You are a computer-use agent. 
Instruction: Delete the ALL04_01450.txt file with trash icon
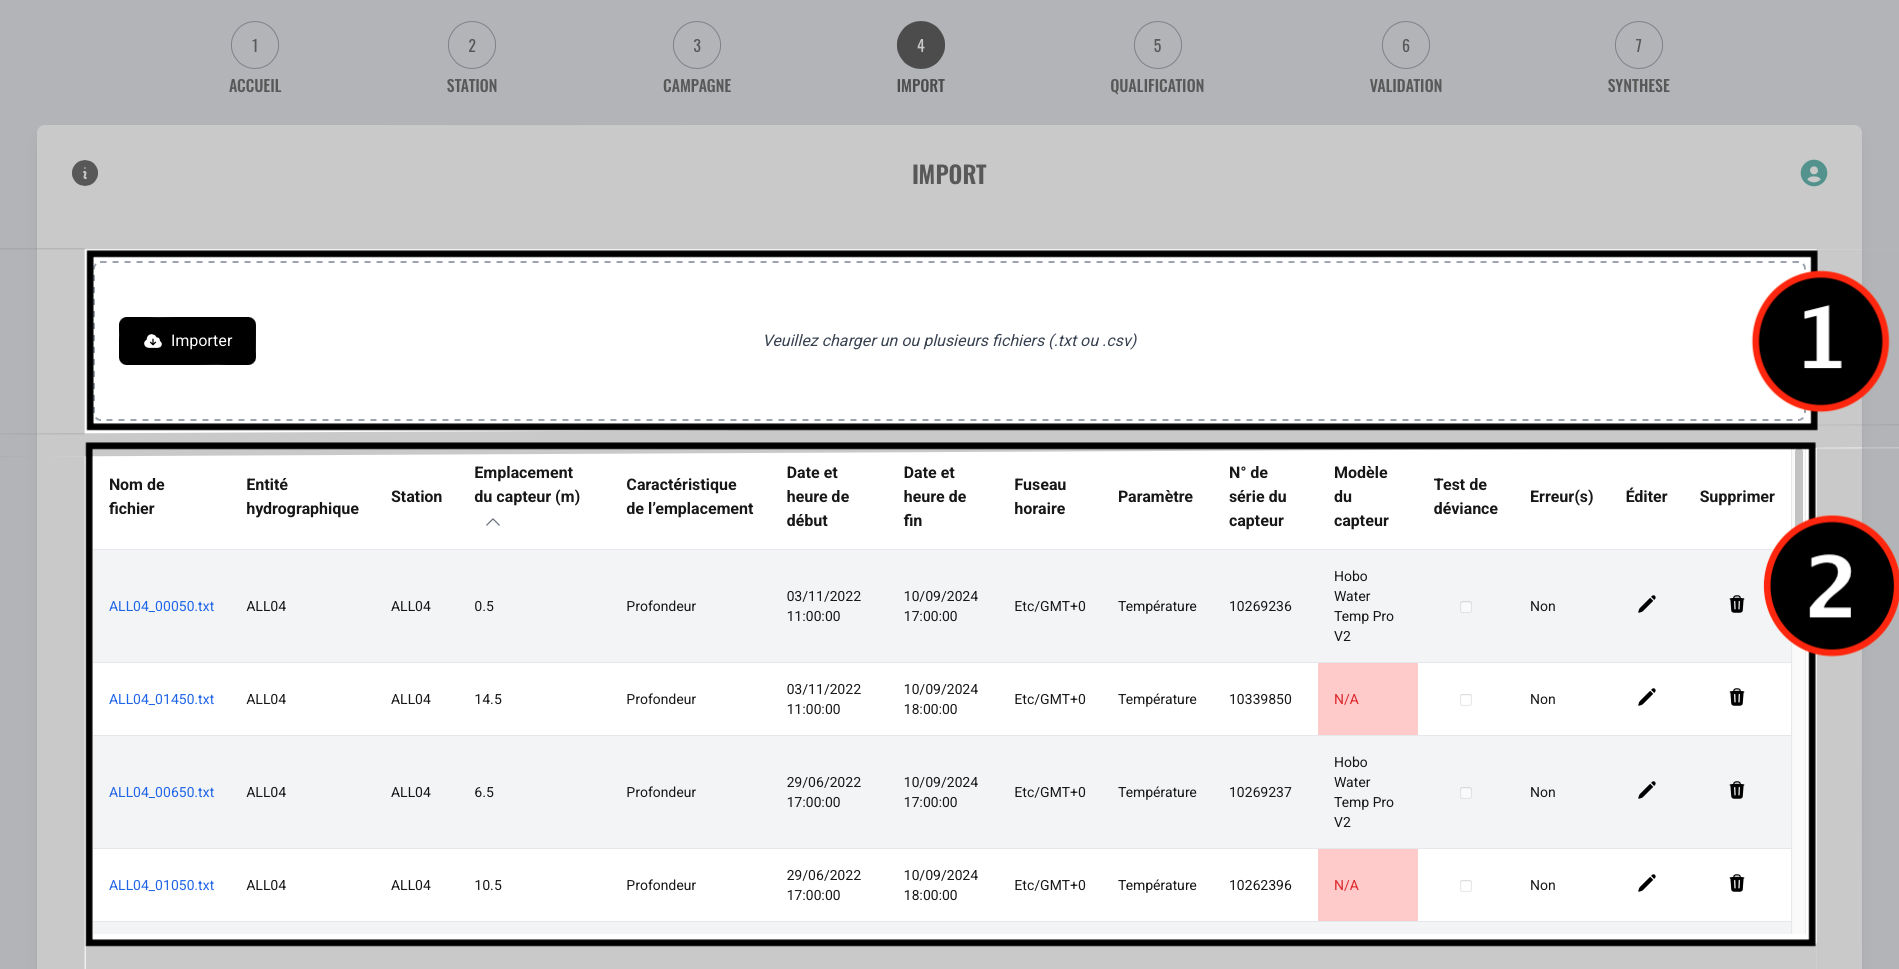pyautogui.click(x=1737, y=697)
